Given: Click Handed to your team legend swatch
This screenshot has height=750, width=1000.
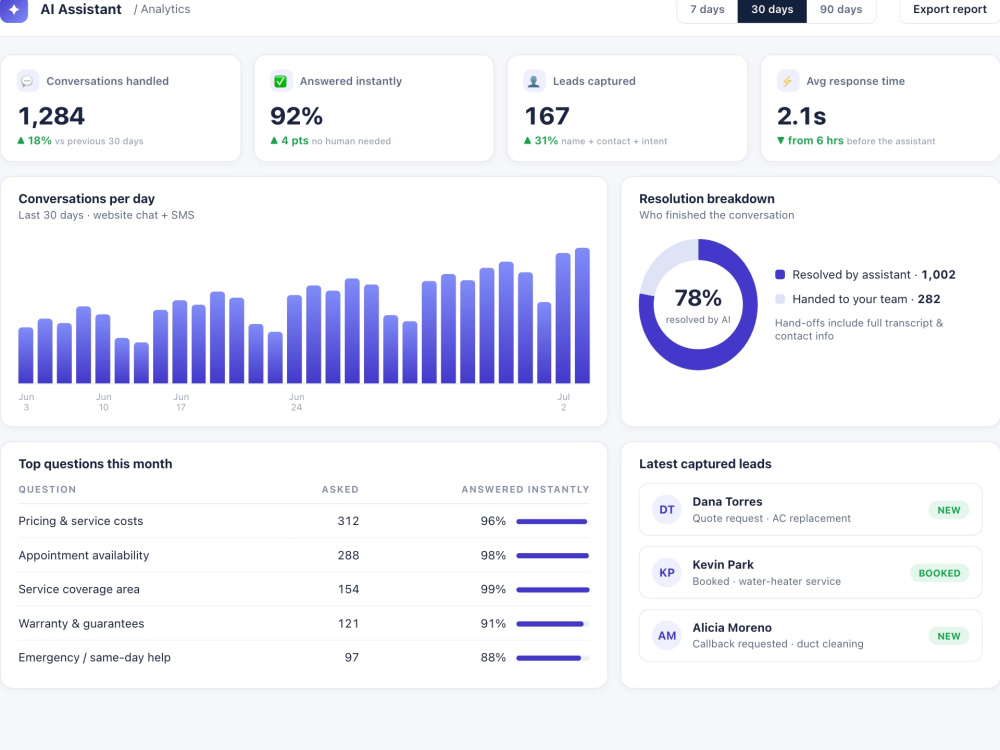Looking at the screenshot, I should [780, 299].
